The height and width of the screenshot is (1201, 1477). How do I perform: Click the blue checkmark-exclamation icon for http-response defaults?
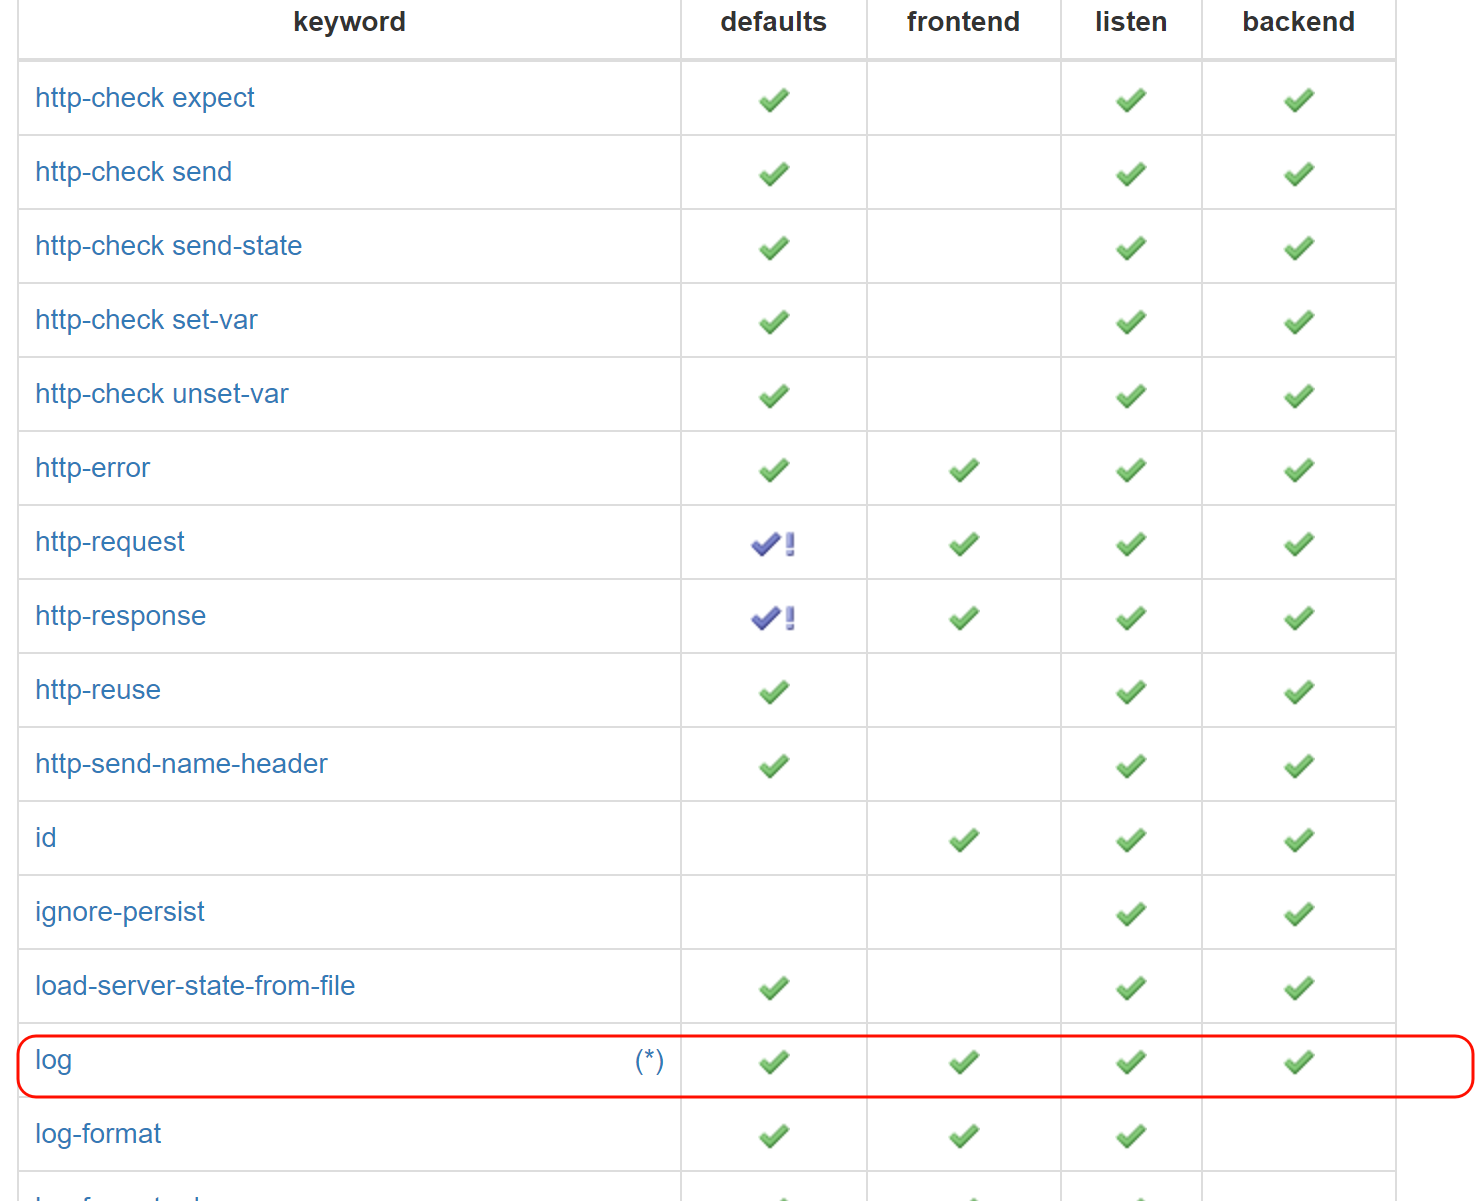772,618
